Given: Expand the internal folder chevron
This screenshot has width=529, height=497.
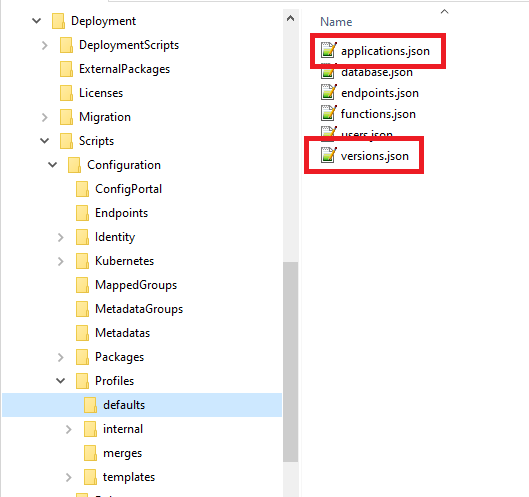Looking at the screenshot, I should click(68, 429).
